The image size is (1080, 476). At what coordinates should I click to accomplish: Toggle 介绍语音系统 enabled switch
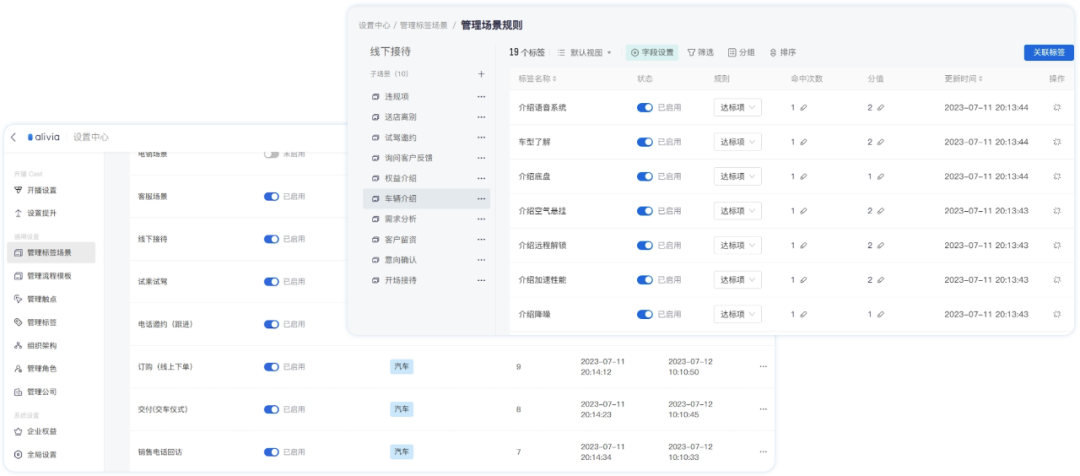click(645, 107)
